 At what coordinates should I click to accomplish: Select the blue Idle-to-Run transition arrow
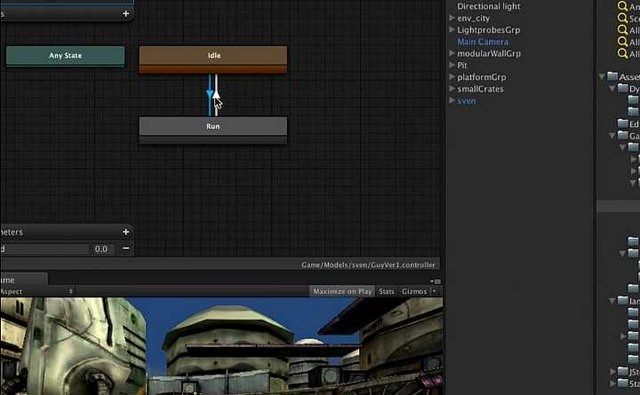coord(210,95)
